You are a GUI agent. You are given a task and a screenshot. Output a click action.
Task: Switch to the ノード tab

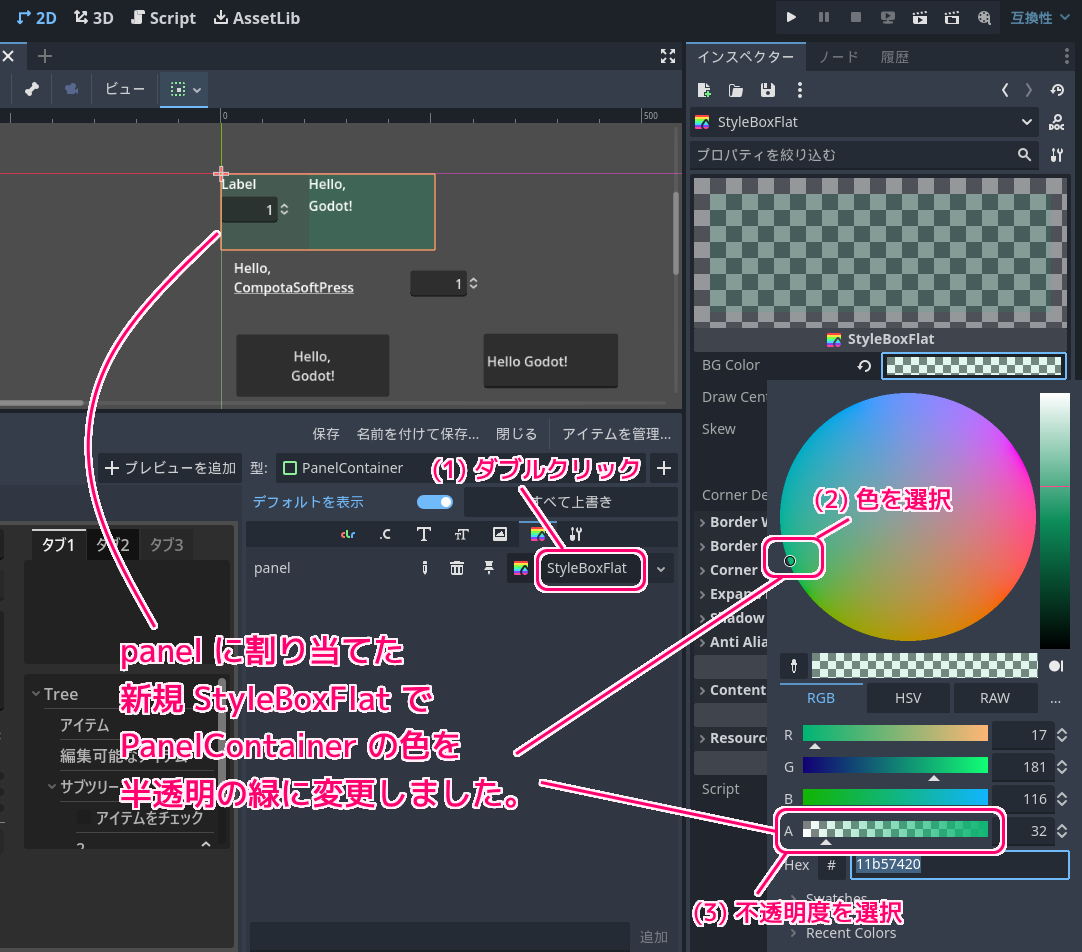point(838,57)
